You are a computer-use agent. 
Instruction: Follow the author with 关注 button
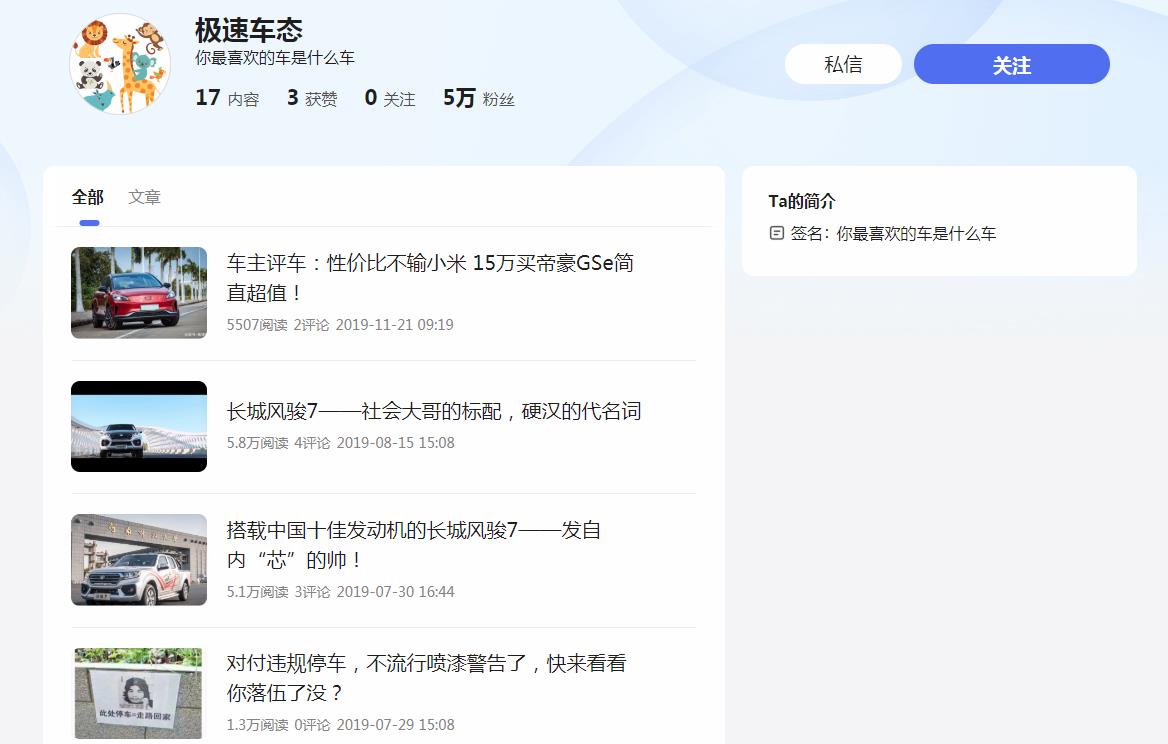(x=1012, y=64)
